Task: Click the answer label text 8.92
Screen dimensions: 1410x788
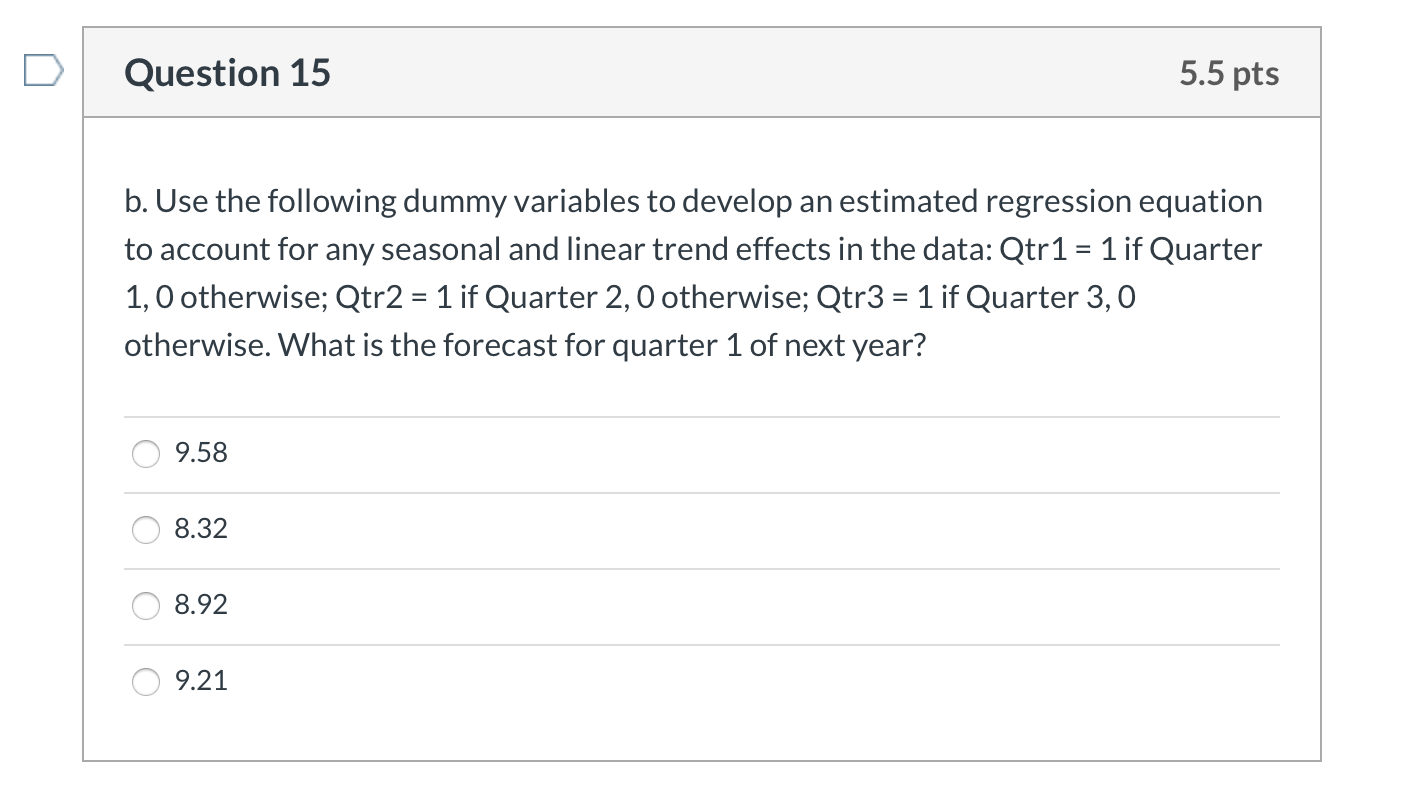Action: pyautogui.click(x=201, y=606)
